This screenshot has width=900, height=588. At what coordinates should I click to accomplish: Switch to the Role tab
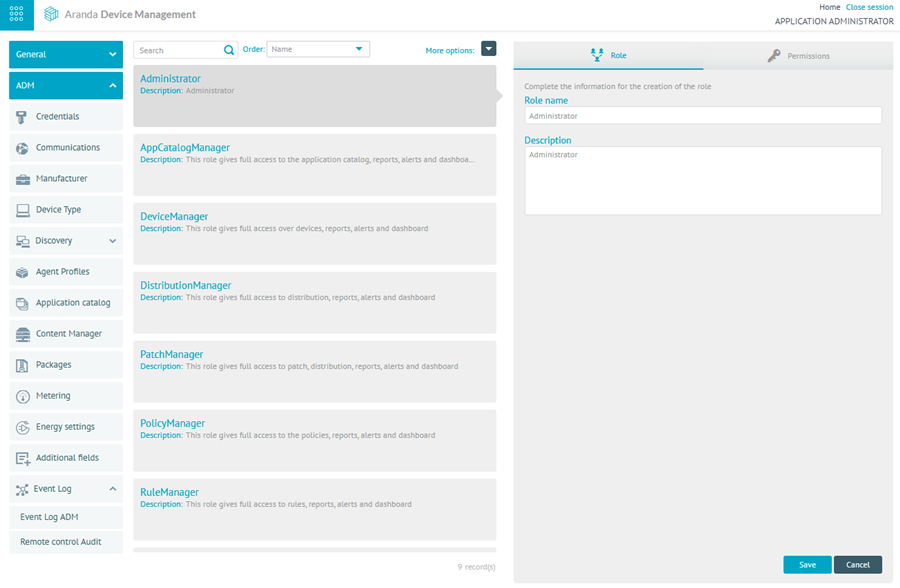608,56
